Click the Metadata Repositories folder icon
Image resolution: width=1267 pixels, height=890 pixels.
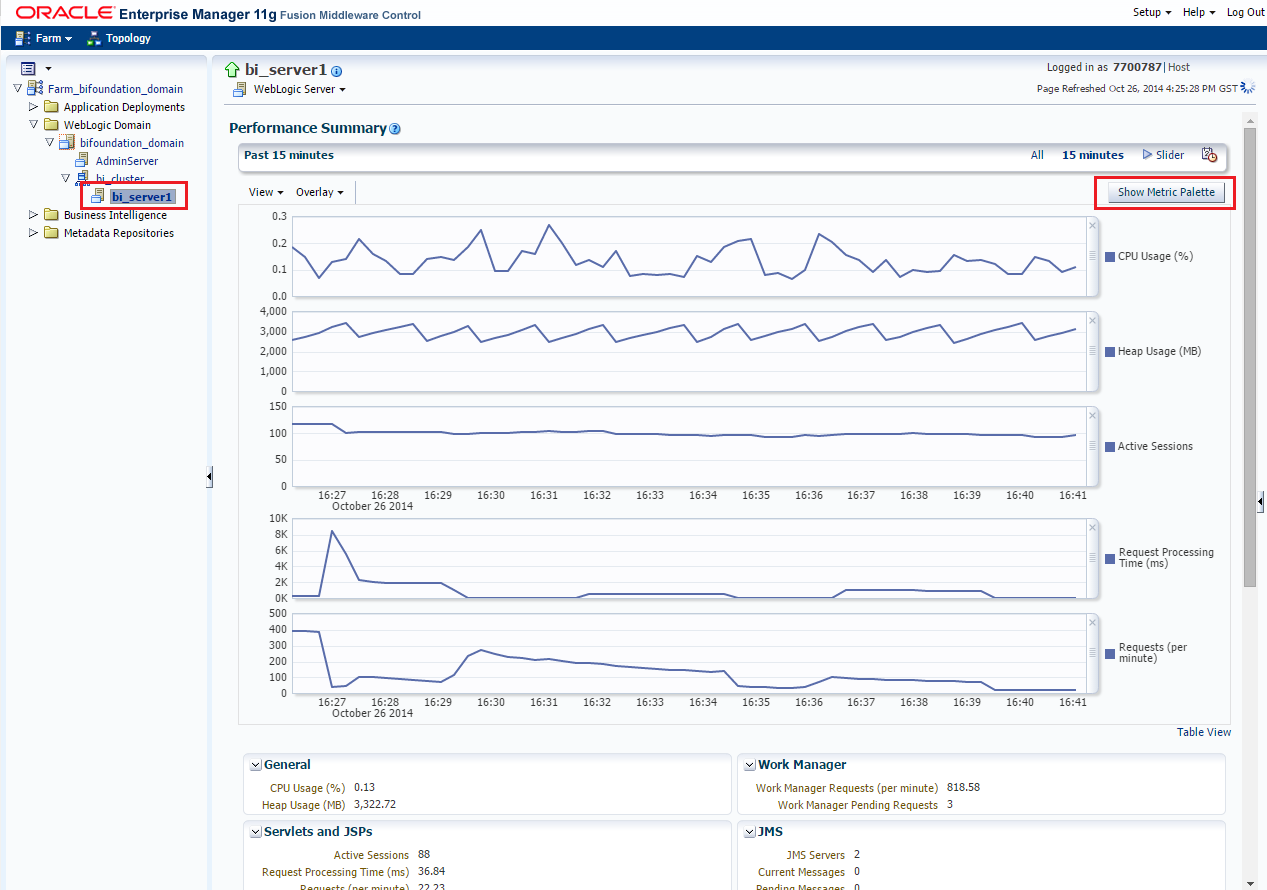pos(51,233)
